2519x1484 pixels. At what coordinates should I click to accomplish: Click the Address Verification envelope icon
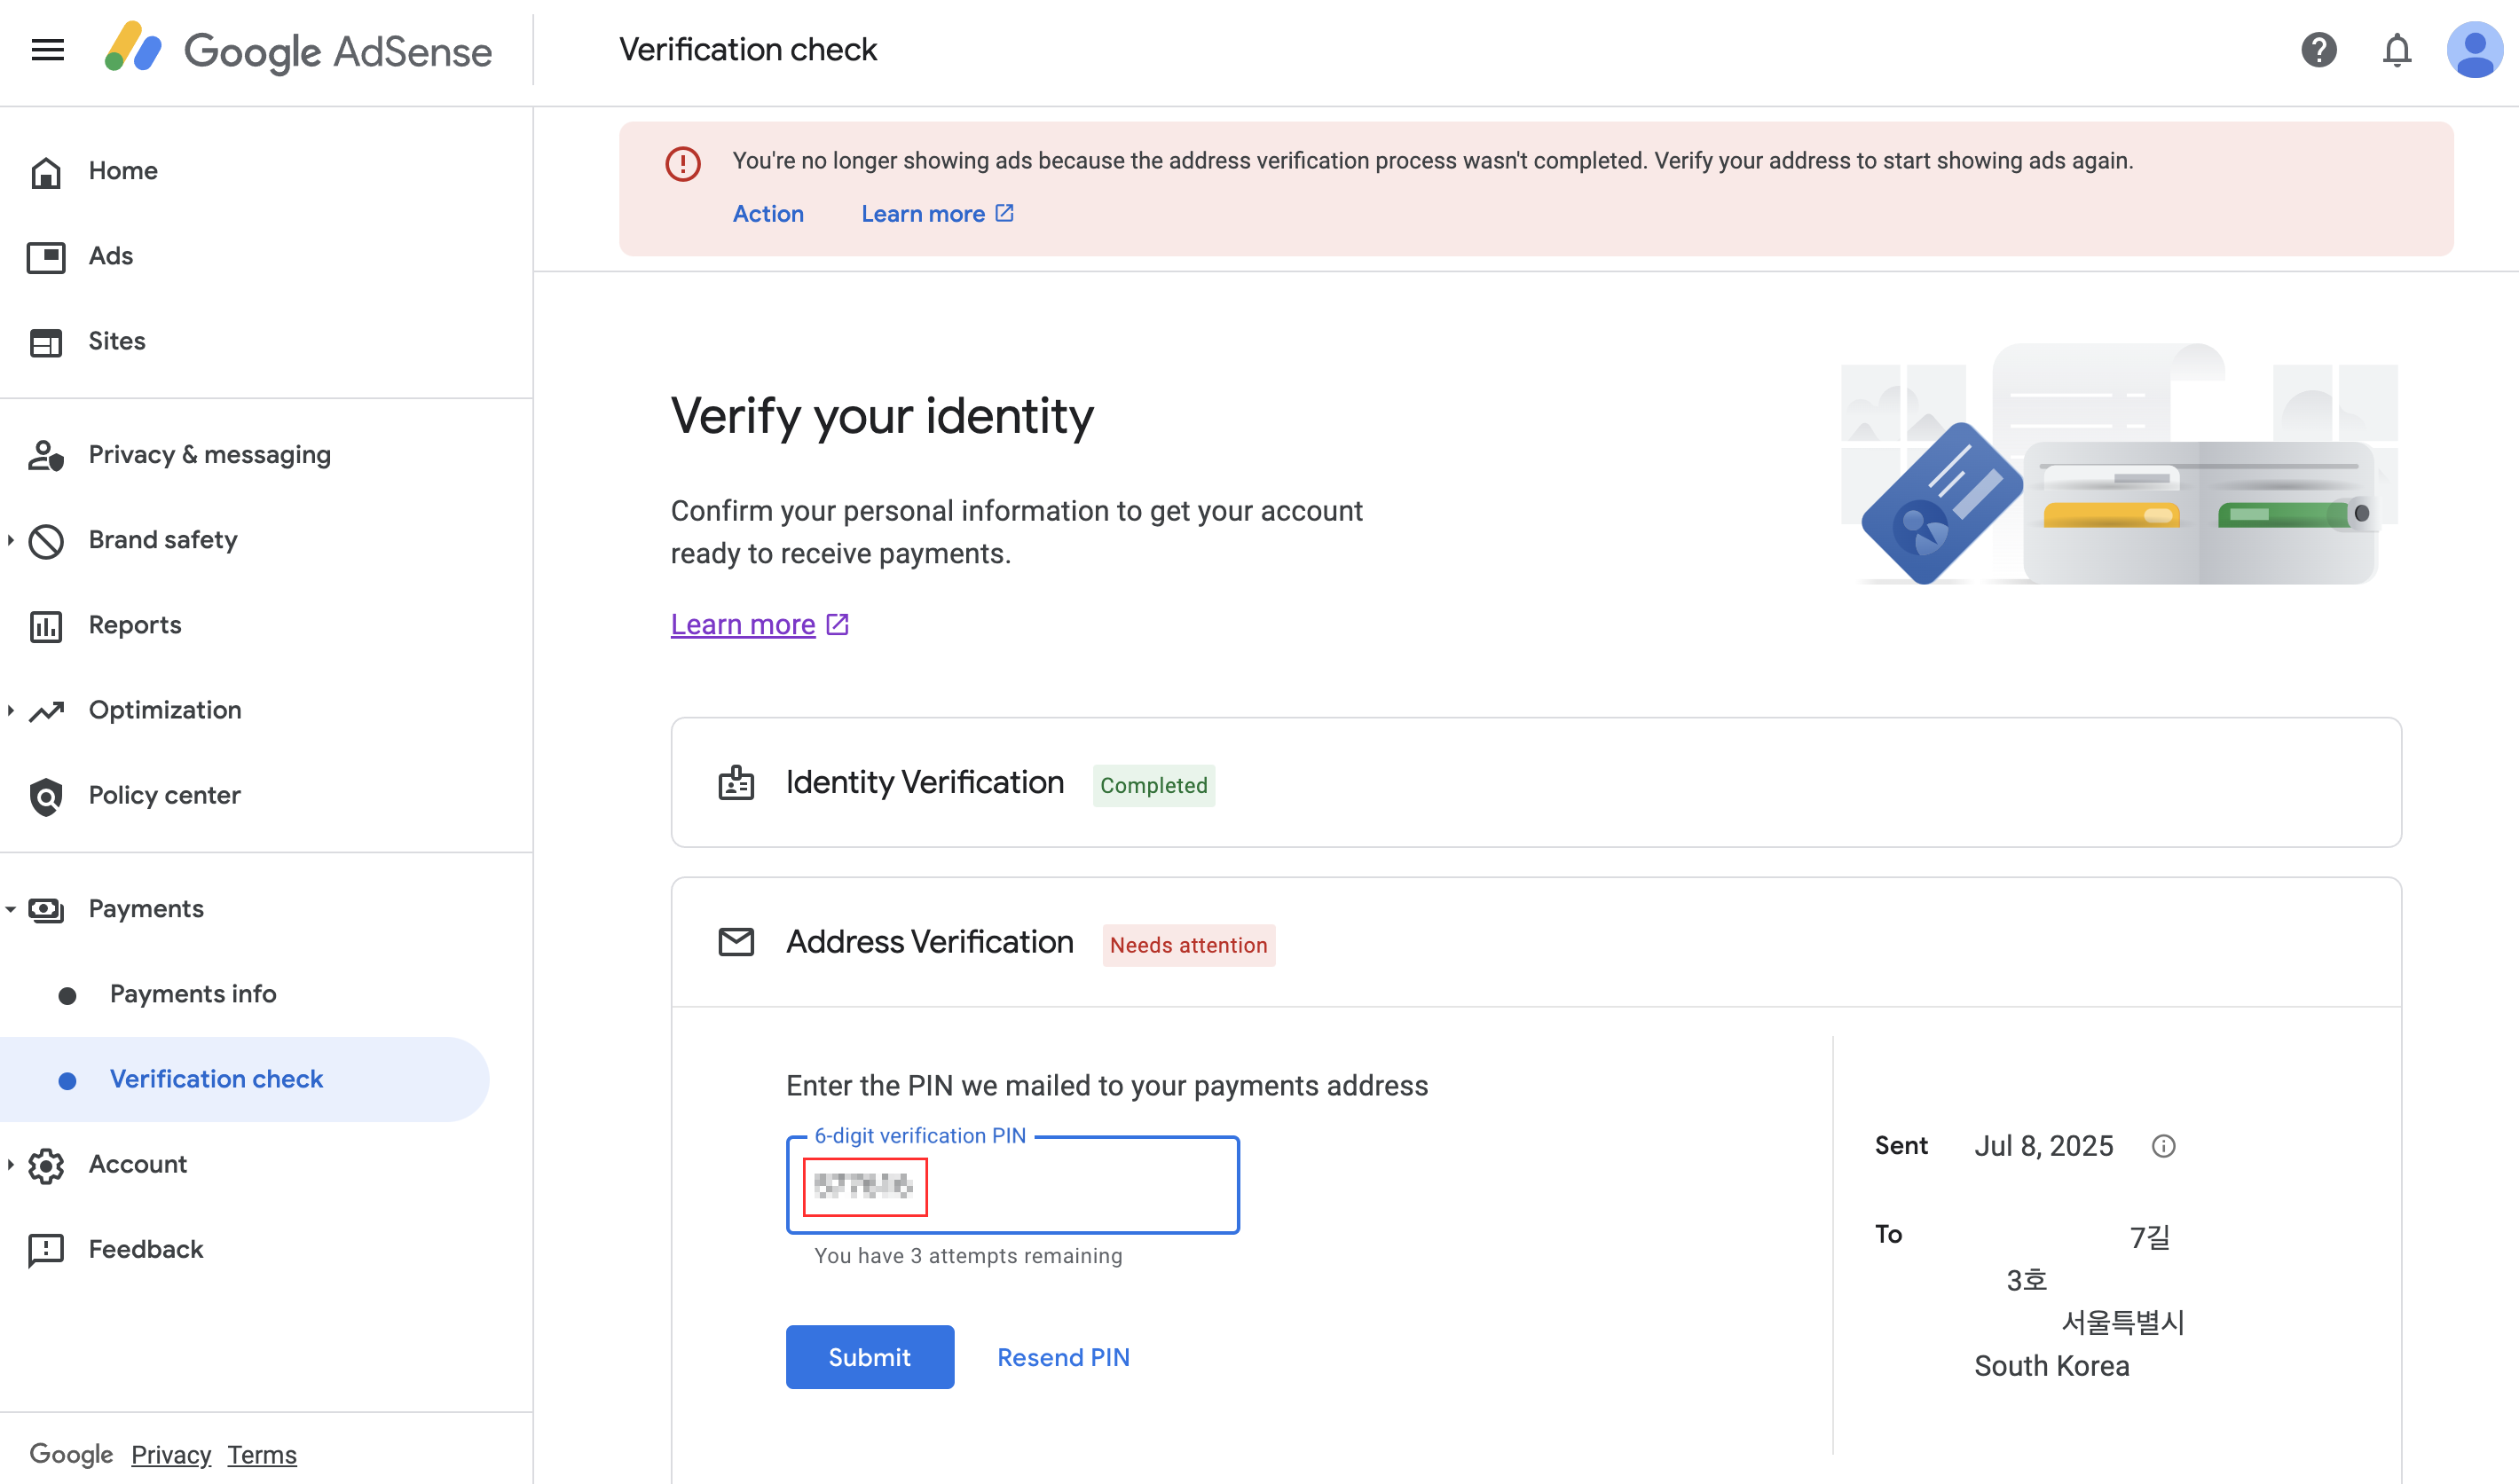tap(736, 942)
